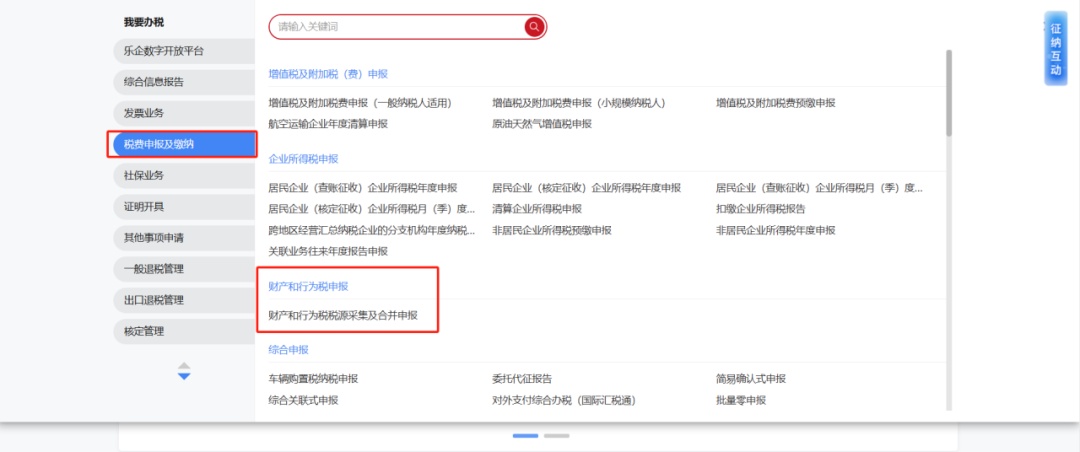The image size is (1080, 452).
Task: Open 财产和行为税税源采集及合并申报 link
Action: tap(343, 315)
